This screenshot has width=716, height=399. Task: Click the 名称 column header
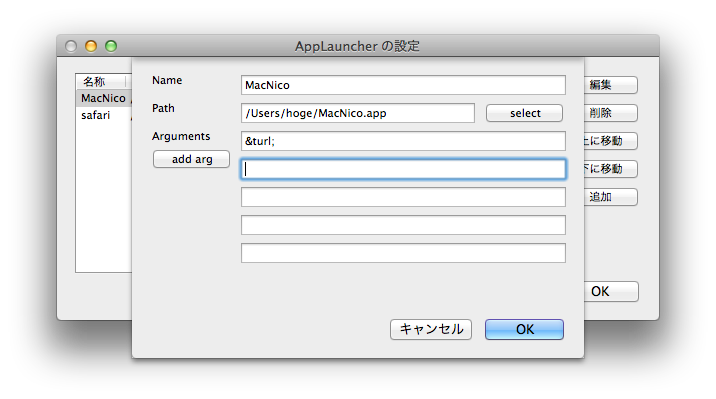101,82
